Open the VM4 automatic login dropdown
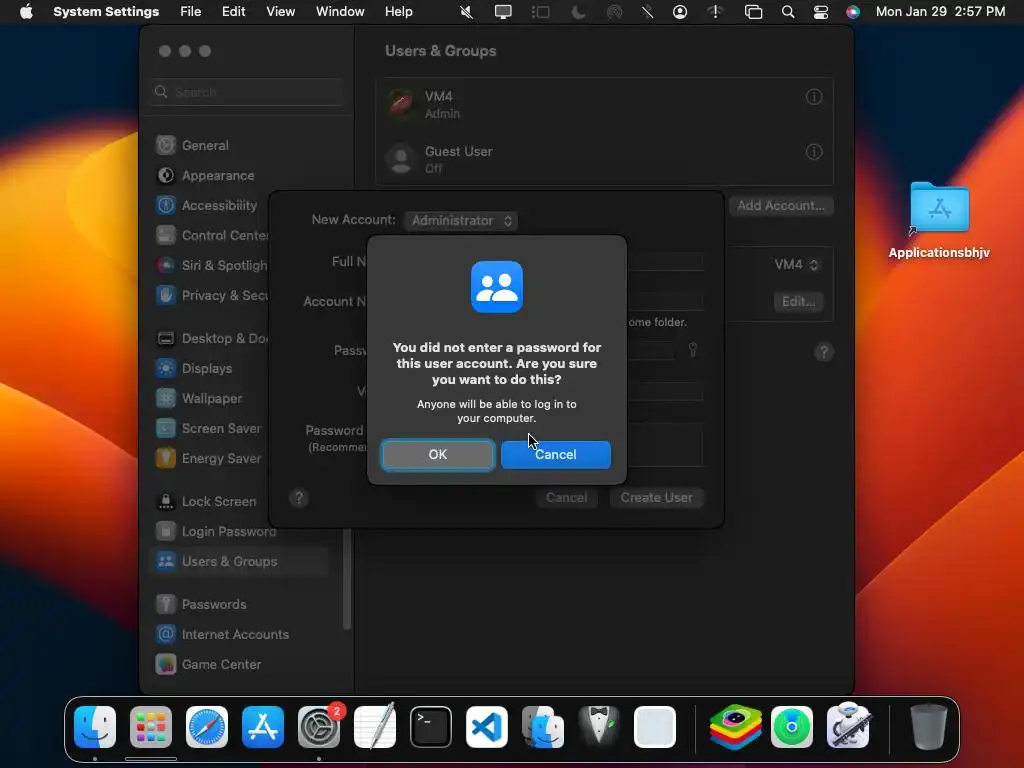Viewport: 1024px width, 768px height. pyautogui.click(x=796, y=264)
